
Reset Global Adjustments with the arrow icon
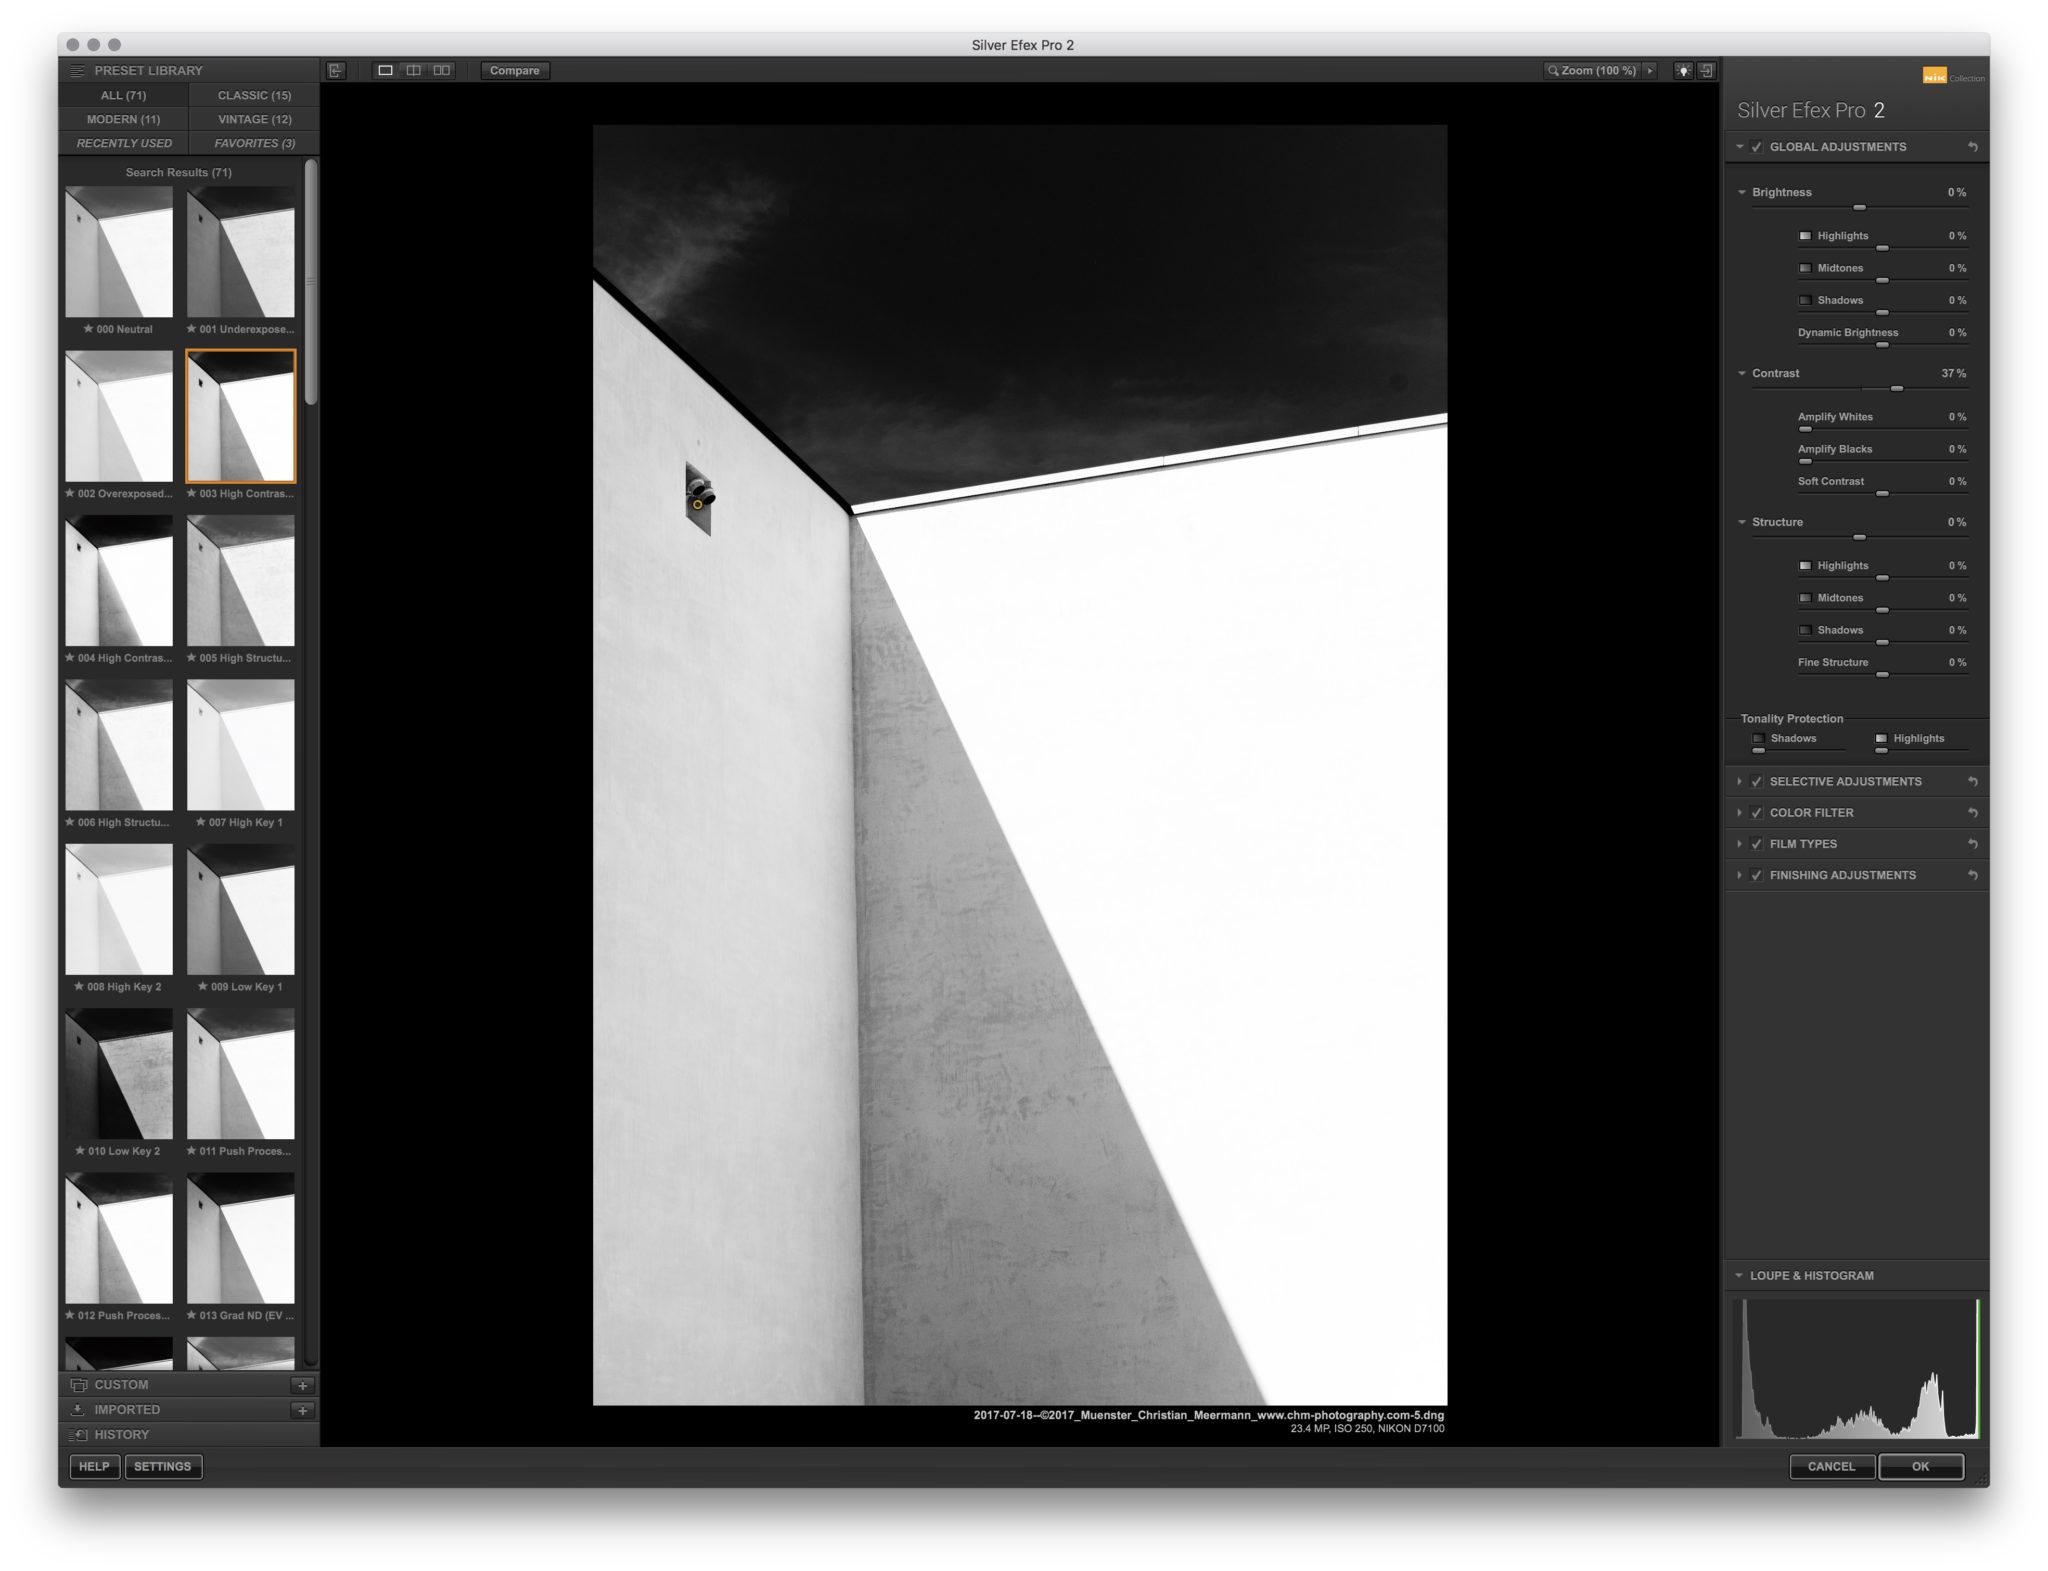coord(1973,147)
